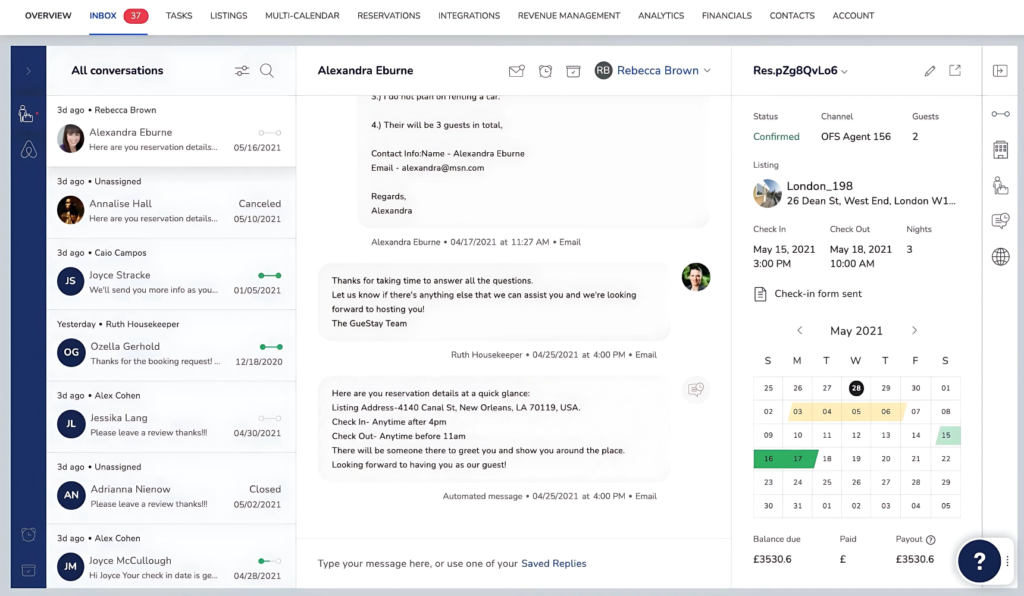Click the globe icon in right sidebar
The width and height of the screenshot is (1024, 596).
coord(1000,257)
